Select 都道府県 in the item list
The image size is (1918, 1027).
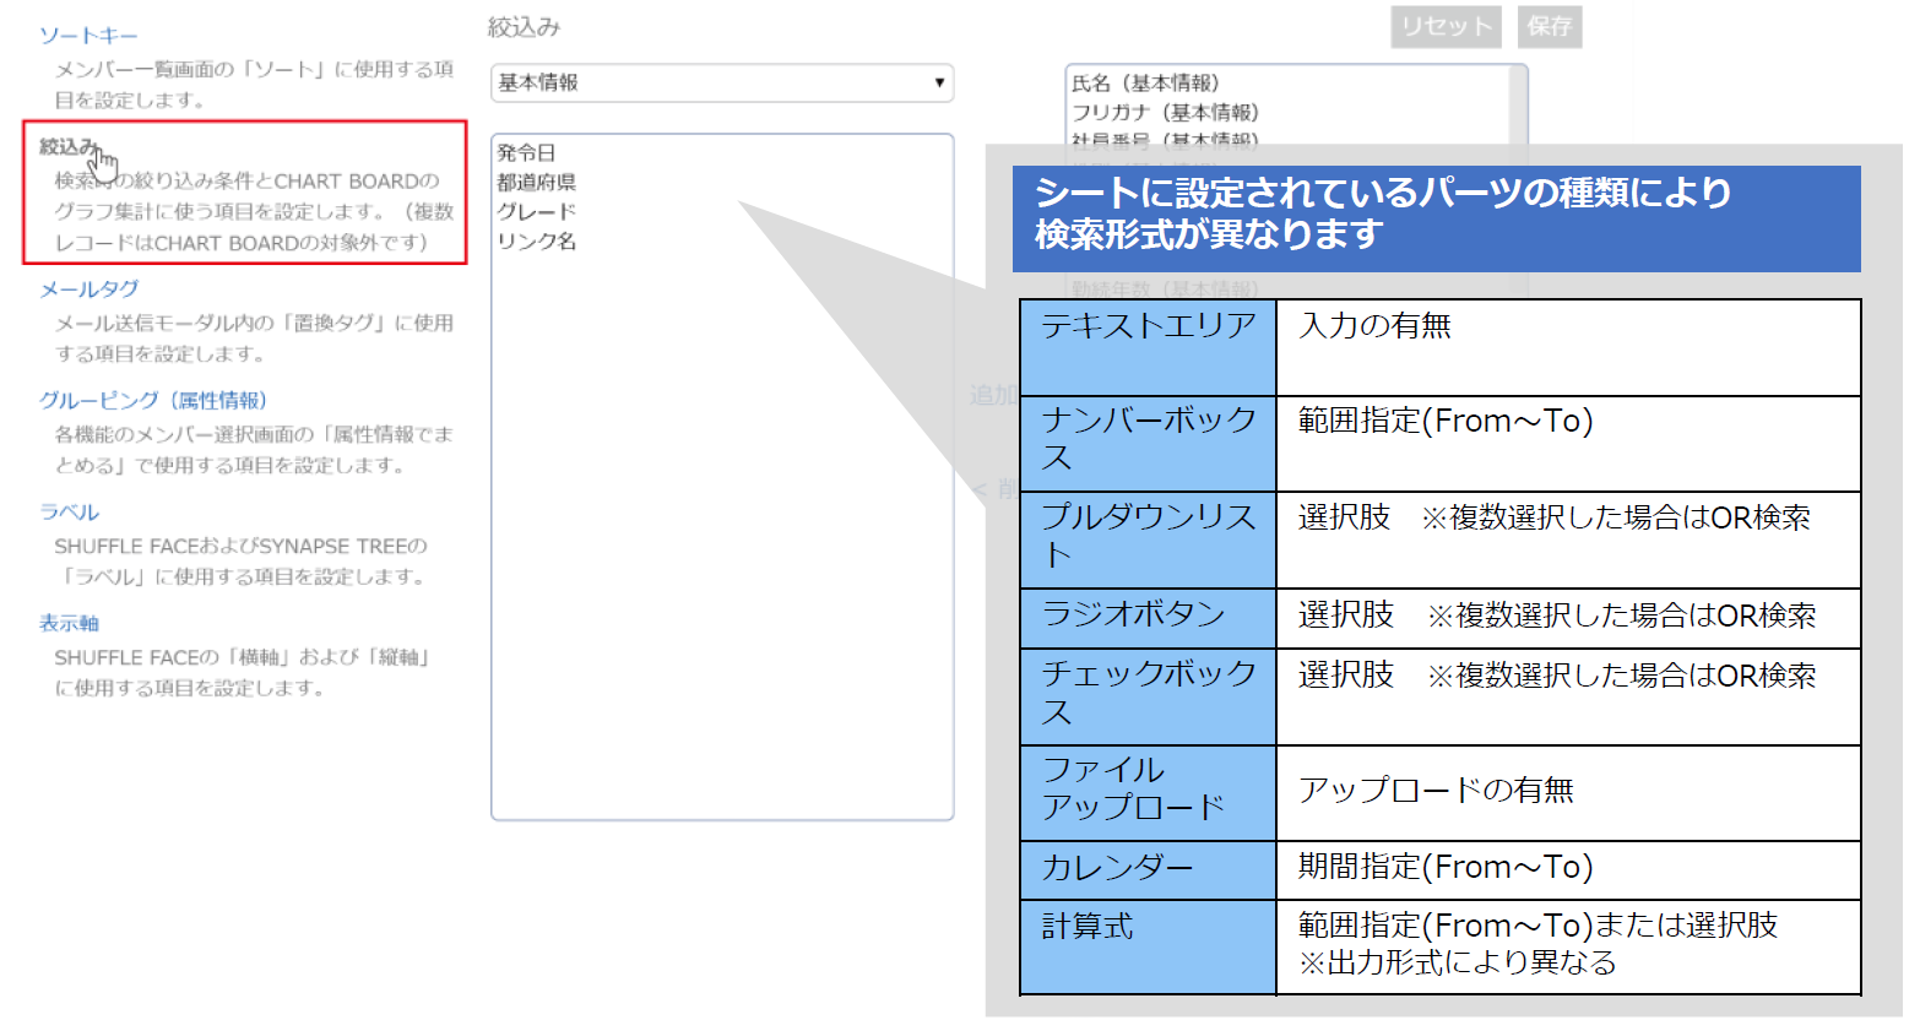[x=536, y=182]
